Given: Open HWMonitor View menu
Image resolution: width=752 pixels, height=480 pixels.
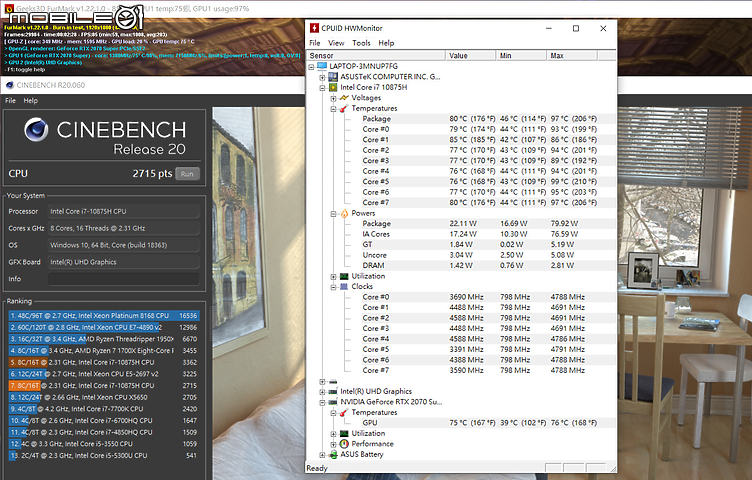Looking at the screenshot, I should click(336, 43).
